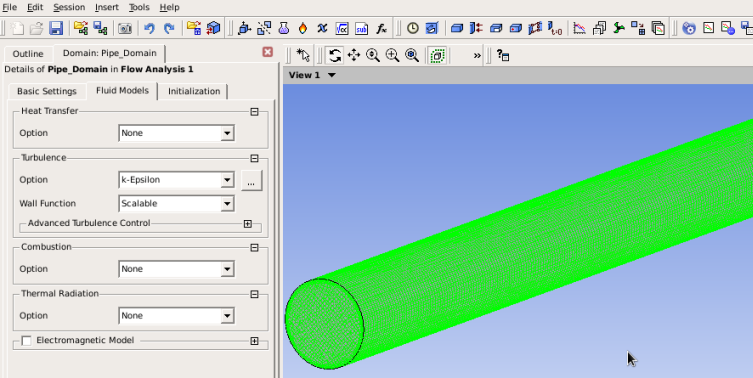Click the turbulence options ellipsis button
Viewport: 753px width, 378px height.
pyautogui.click(x=252, y=181)
